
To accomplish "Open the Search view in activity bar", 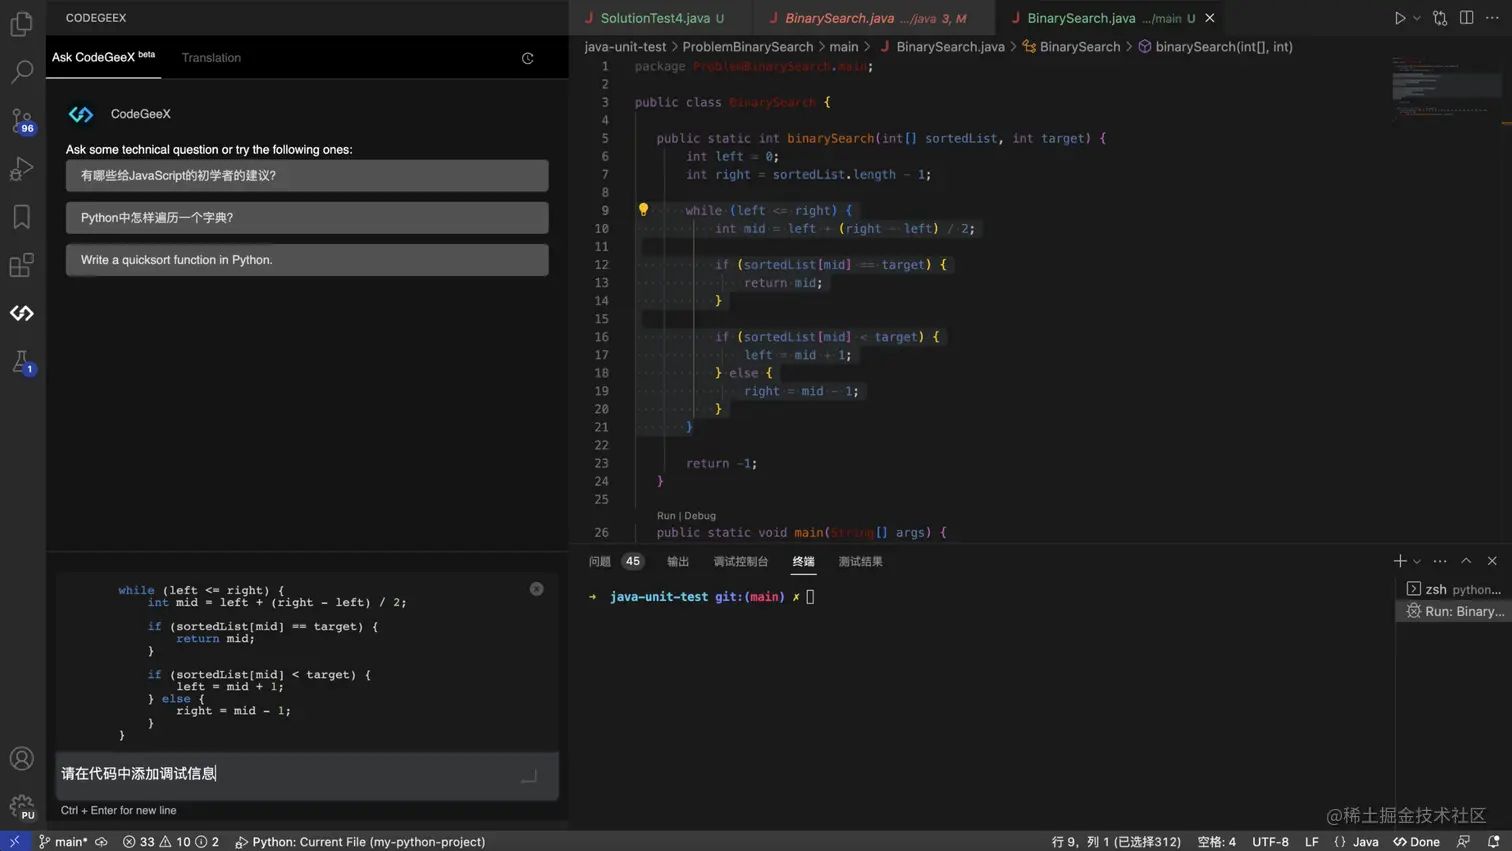I will [x=21, y=72].
